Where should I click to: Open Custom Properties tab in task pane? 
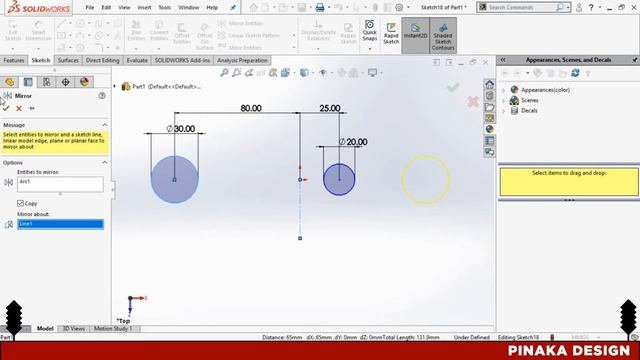pos(489,141)
